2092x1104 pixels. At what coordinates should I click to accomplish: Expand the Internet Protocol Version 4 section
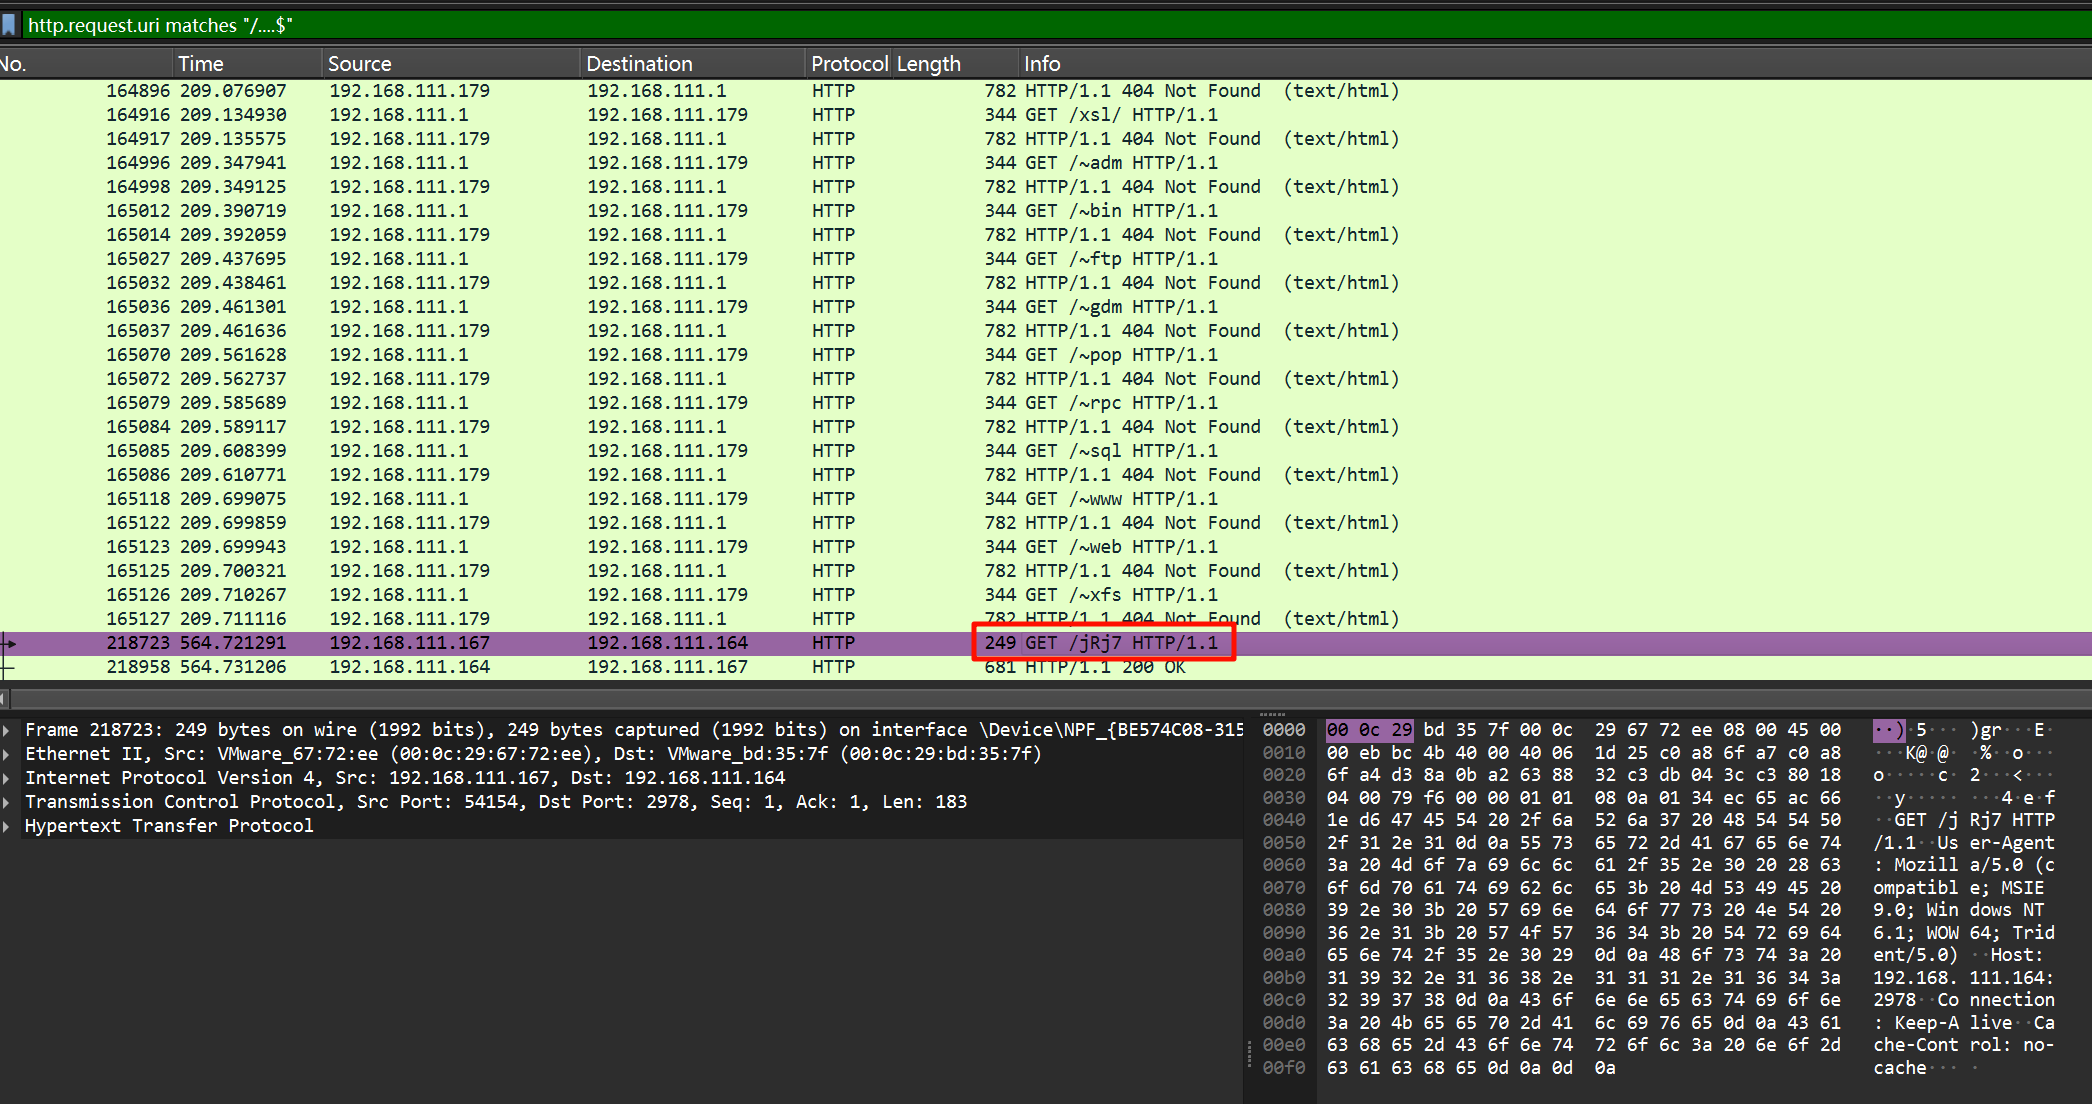tap(7, 778)
